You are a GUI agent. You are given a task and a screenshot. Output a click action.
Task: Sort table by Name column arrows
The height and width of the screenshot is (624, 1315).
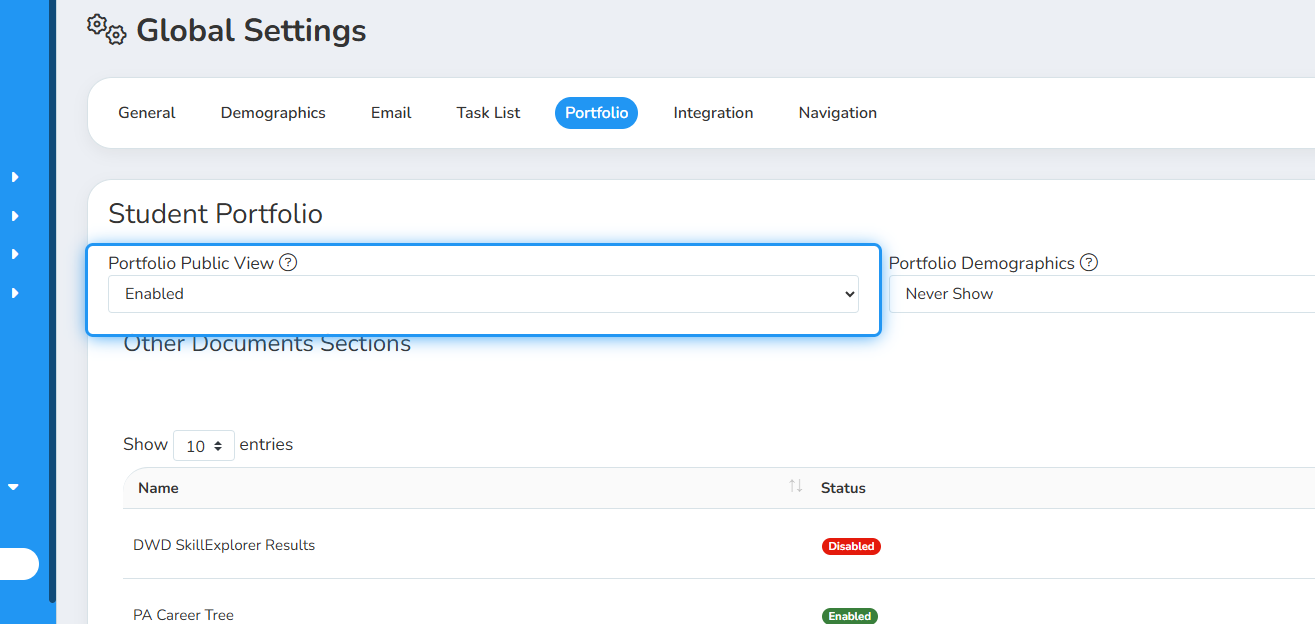[x=795, y=486]
